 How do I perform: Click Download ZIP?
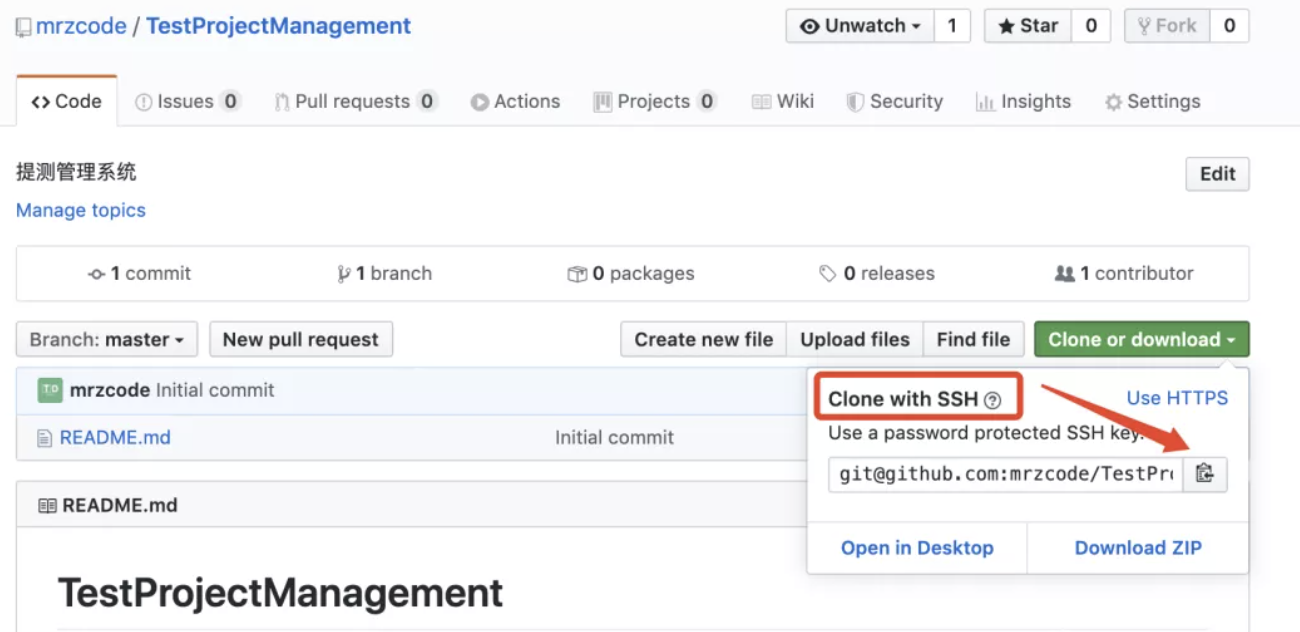tap(1138, 548)
